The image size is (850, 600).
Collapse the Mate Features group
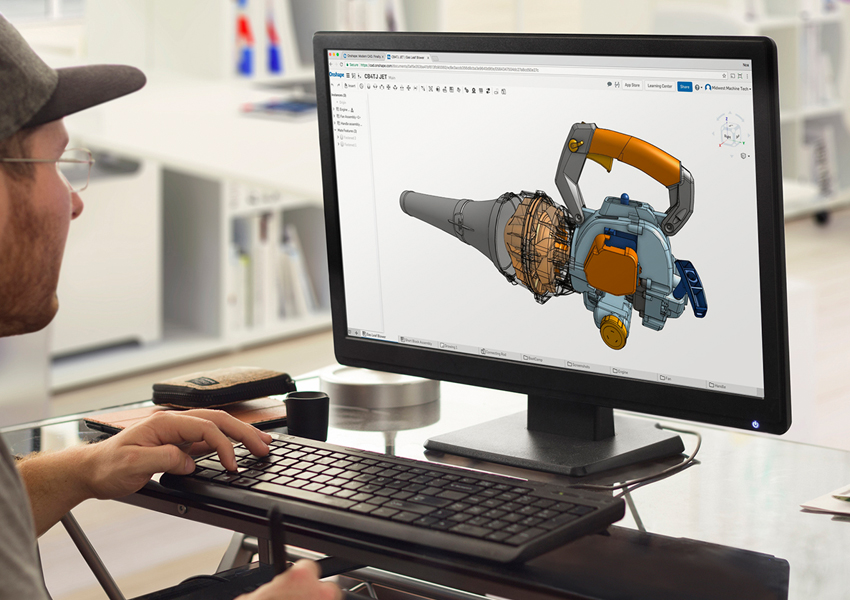tap(334, 130)
